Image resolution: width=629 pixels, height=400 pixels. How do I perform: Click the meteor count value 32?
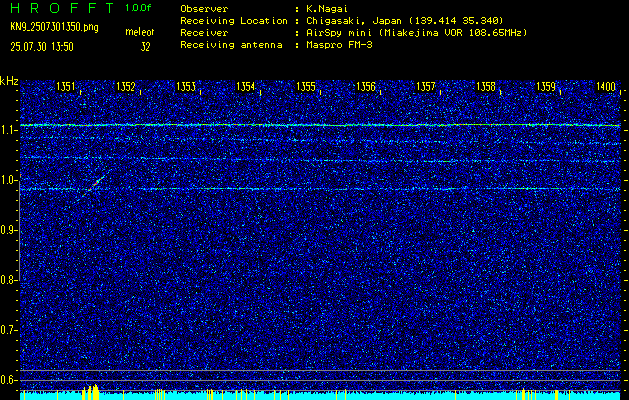145,47
